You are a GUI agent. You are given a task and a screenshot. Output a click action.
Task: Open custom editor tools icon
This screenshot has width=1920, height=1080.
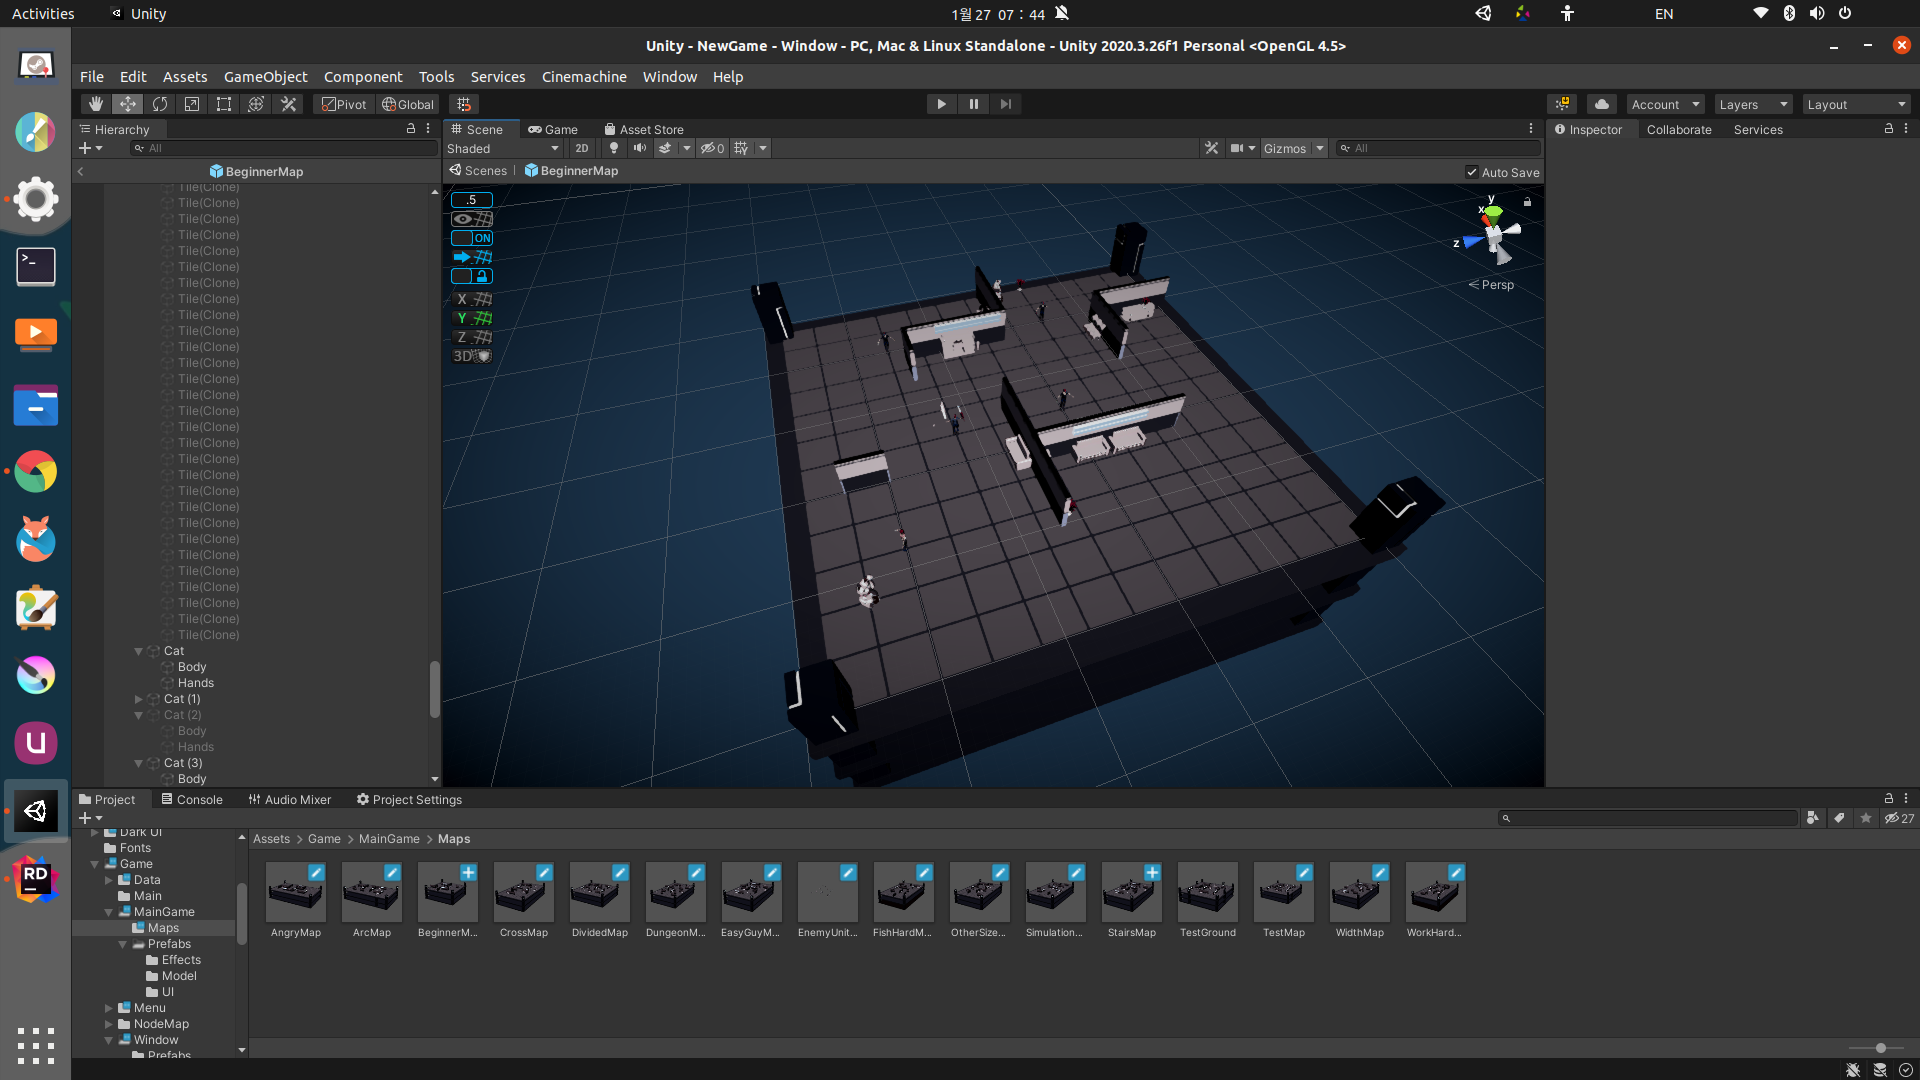[x=288, y=104]
